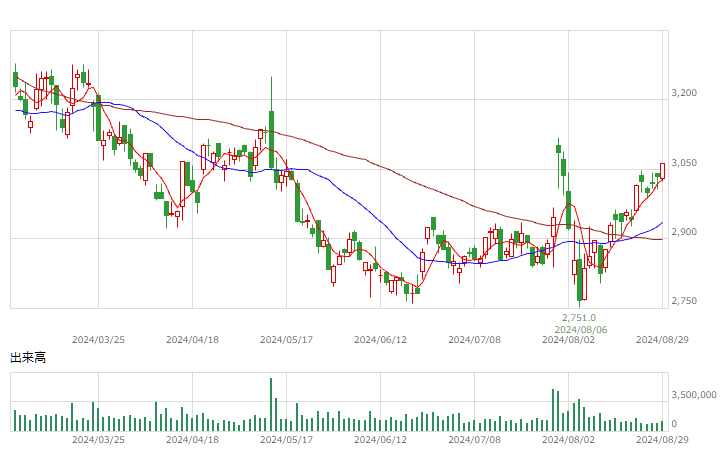Click 2024/07/08 date under the price chart
The height and width of the screenshot is (457, 721).
click(475, 340)
